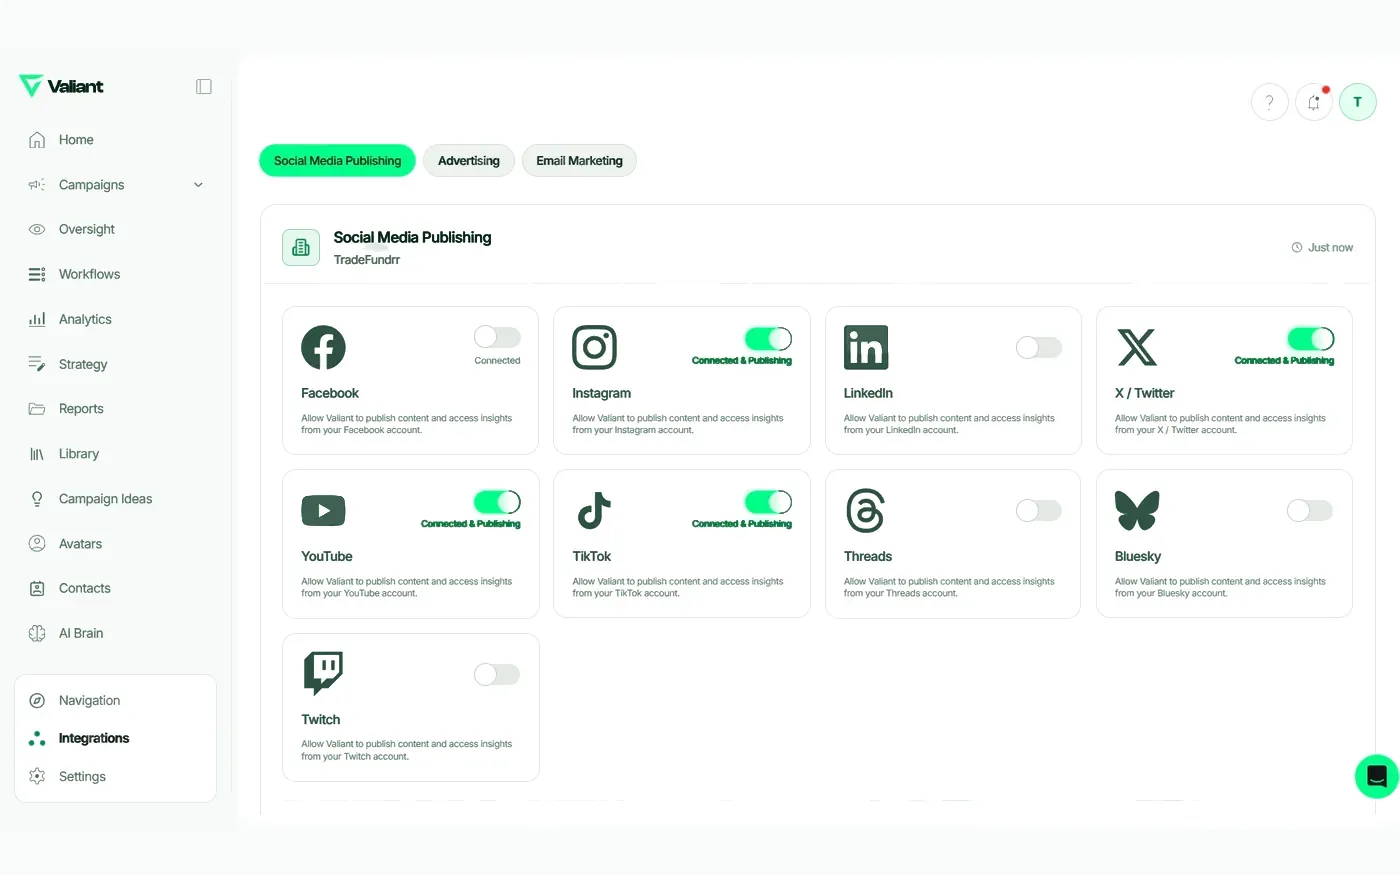Click the Threads integration card

(x=953, y=544)
